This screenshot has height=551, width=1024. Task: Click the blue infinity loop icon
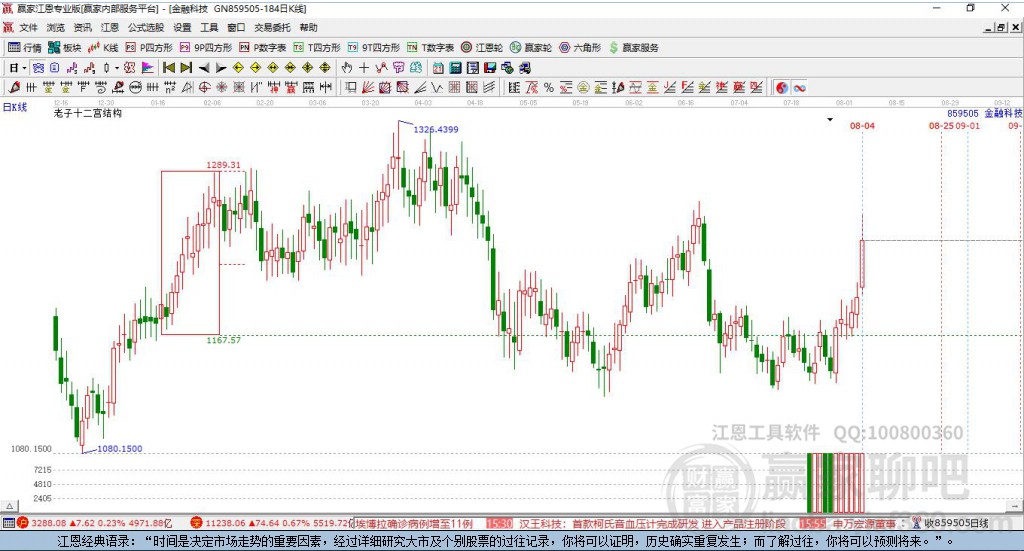(799, 87)
